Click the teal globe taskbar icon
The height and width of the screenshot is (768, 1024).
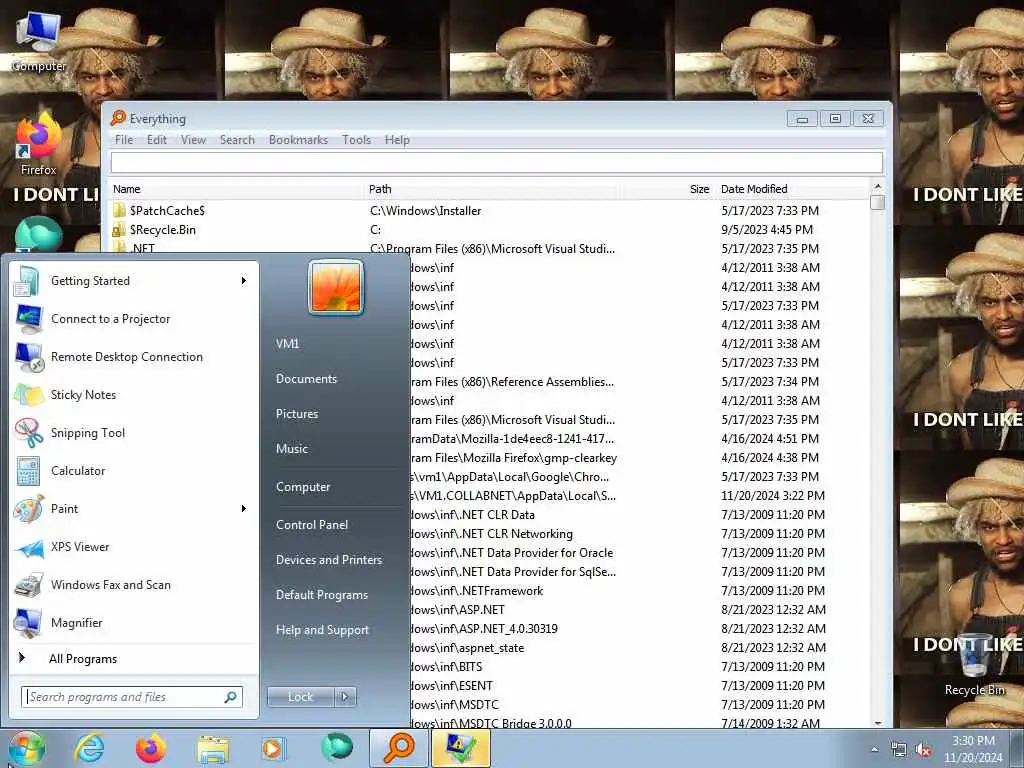(337, 747)
